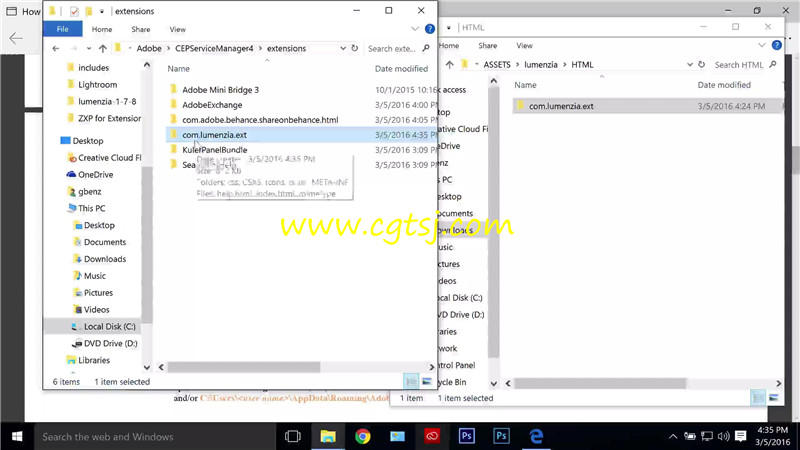The image size is (800, 450).
Task: Select This PC in extensions sidebar
Action: click(x=91, y=208)
